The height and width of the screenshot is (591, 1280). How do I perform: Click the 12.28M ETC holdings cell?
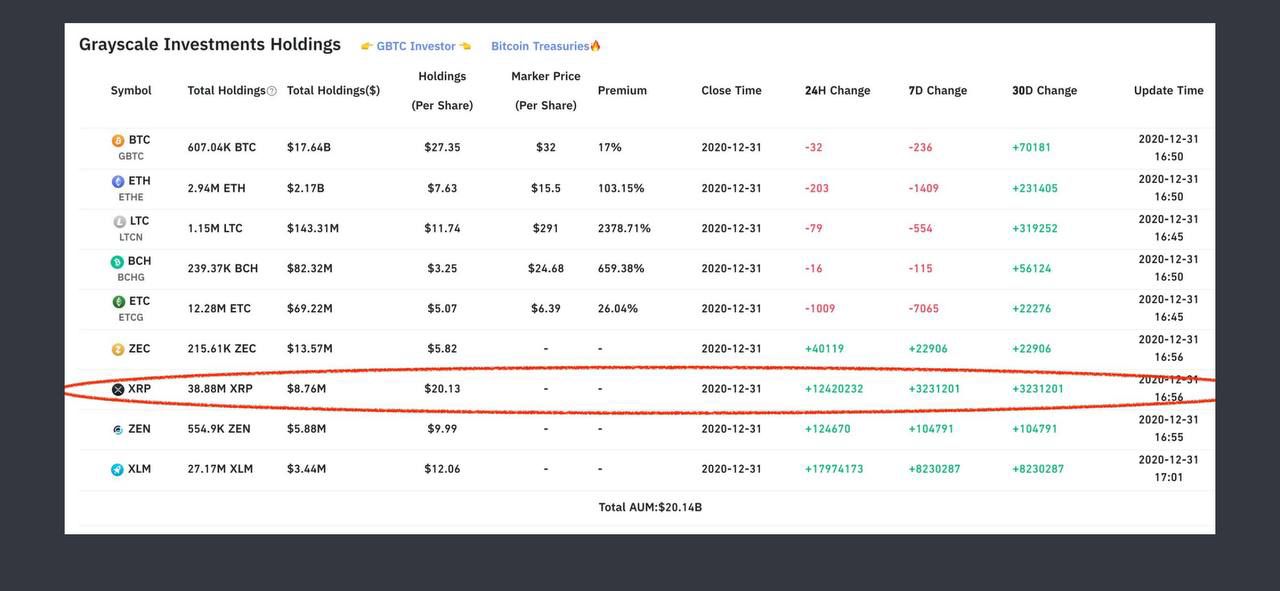[x=219, y=308]
